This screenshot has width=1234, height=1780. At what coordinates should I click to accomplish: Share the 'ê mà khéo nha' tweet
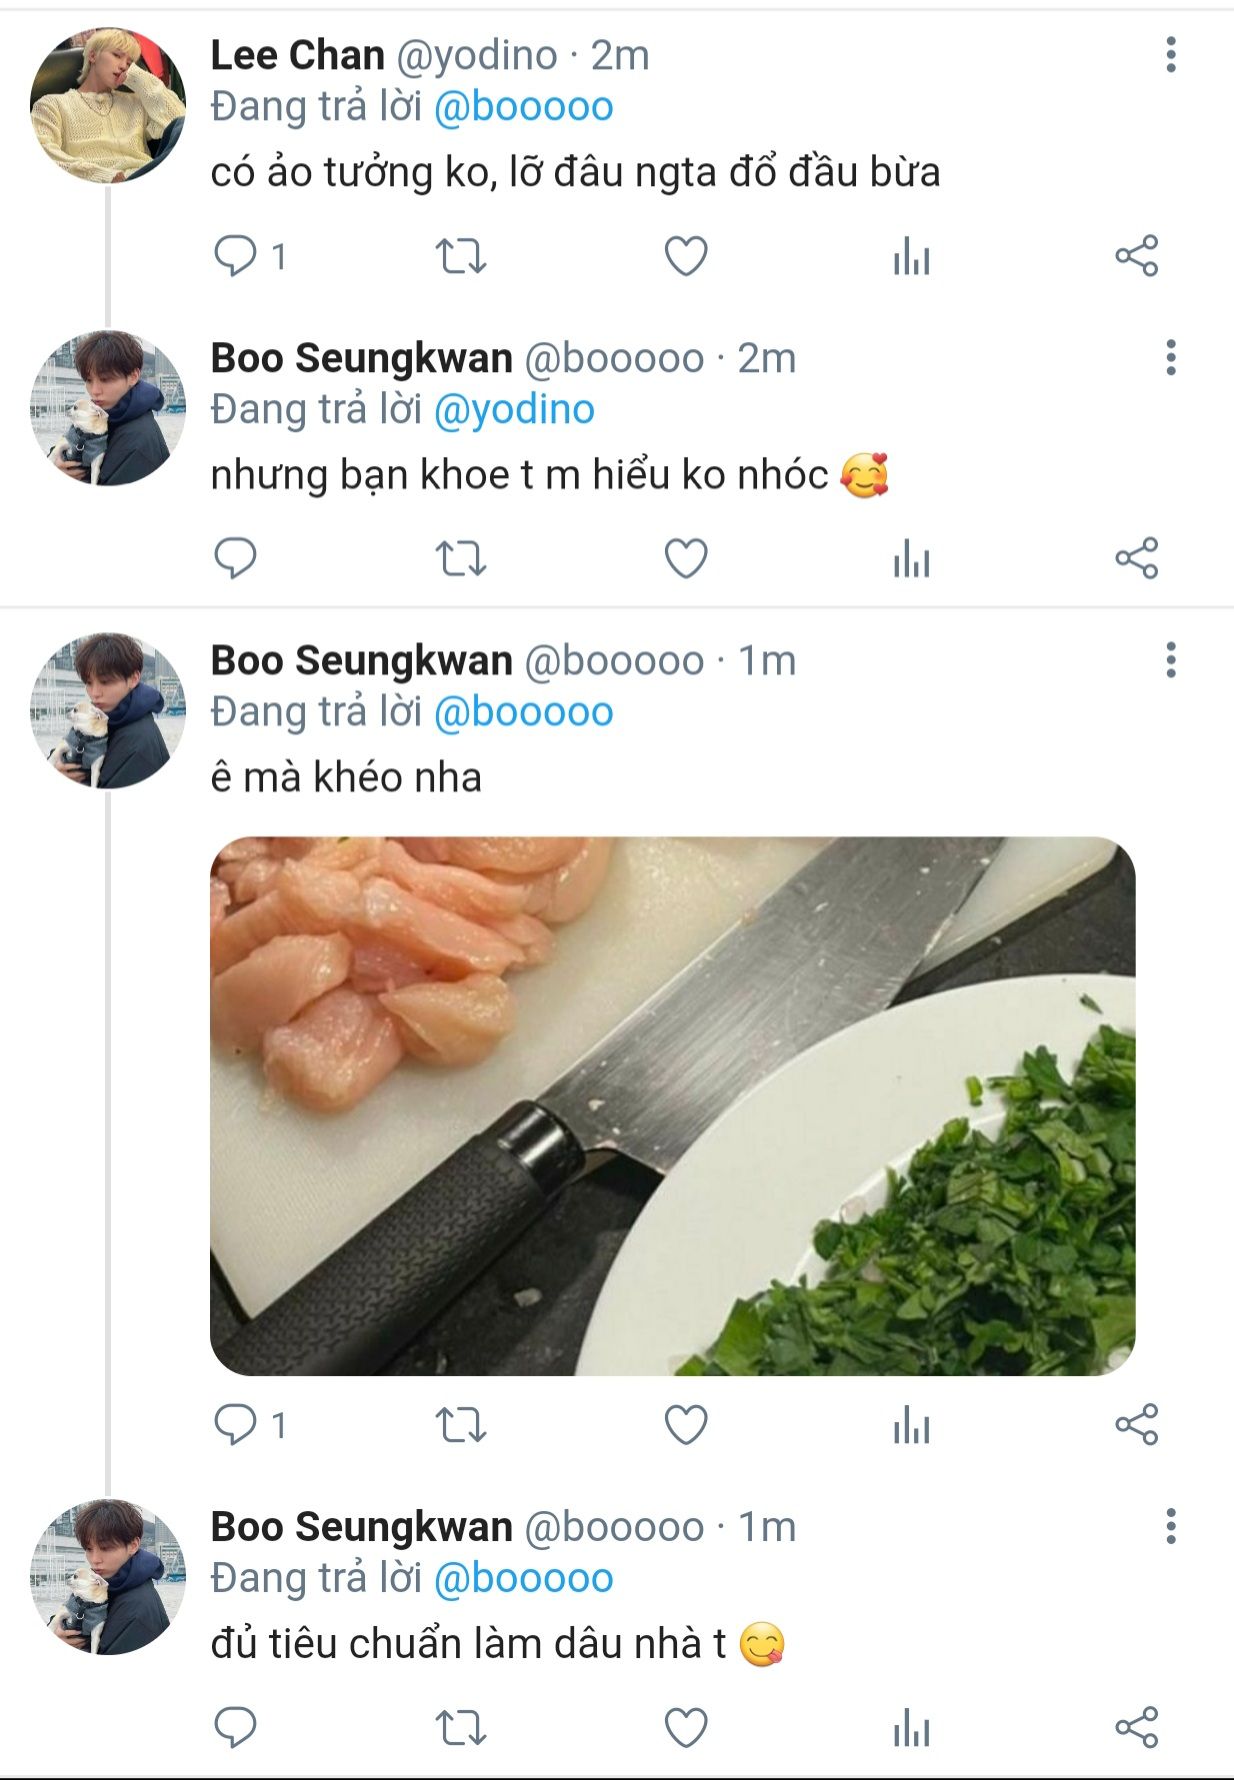1137,1425
